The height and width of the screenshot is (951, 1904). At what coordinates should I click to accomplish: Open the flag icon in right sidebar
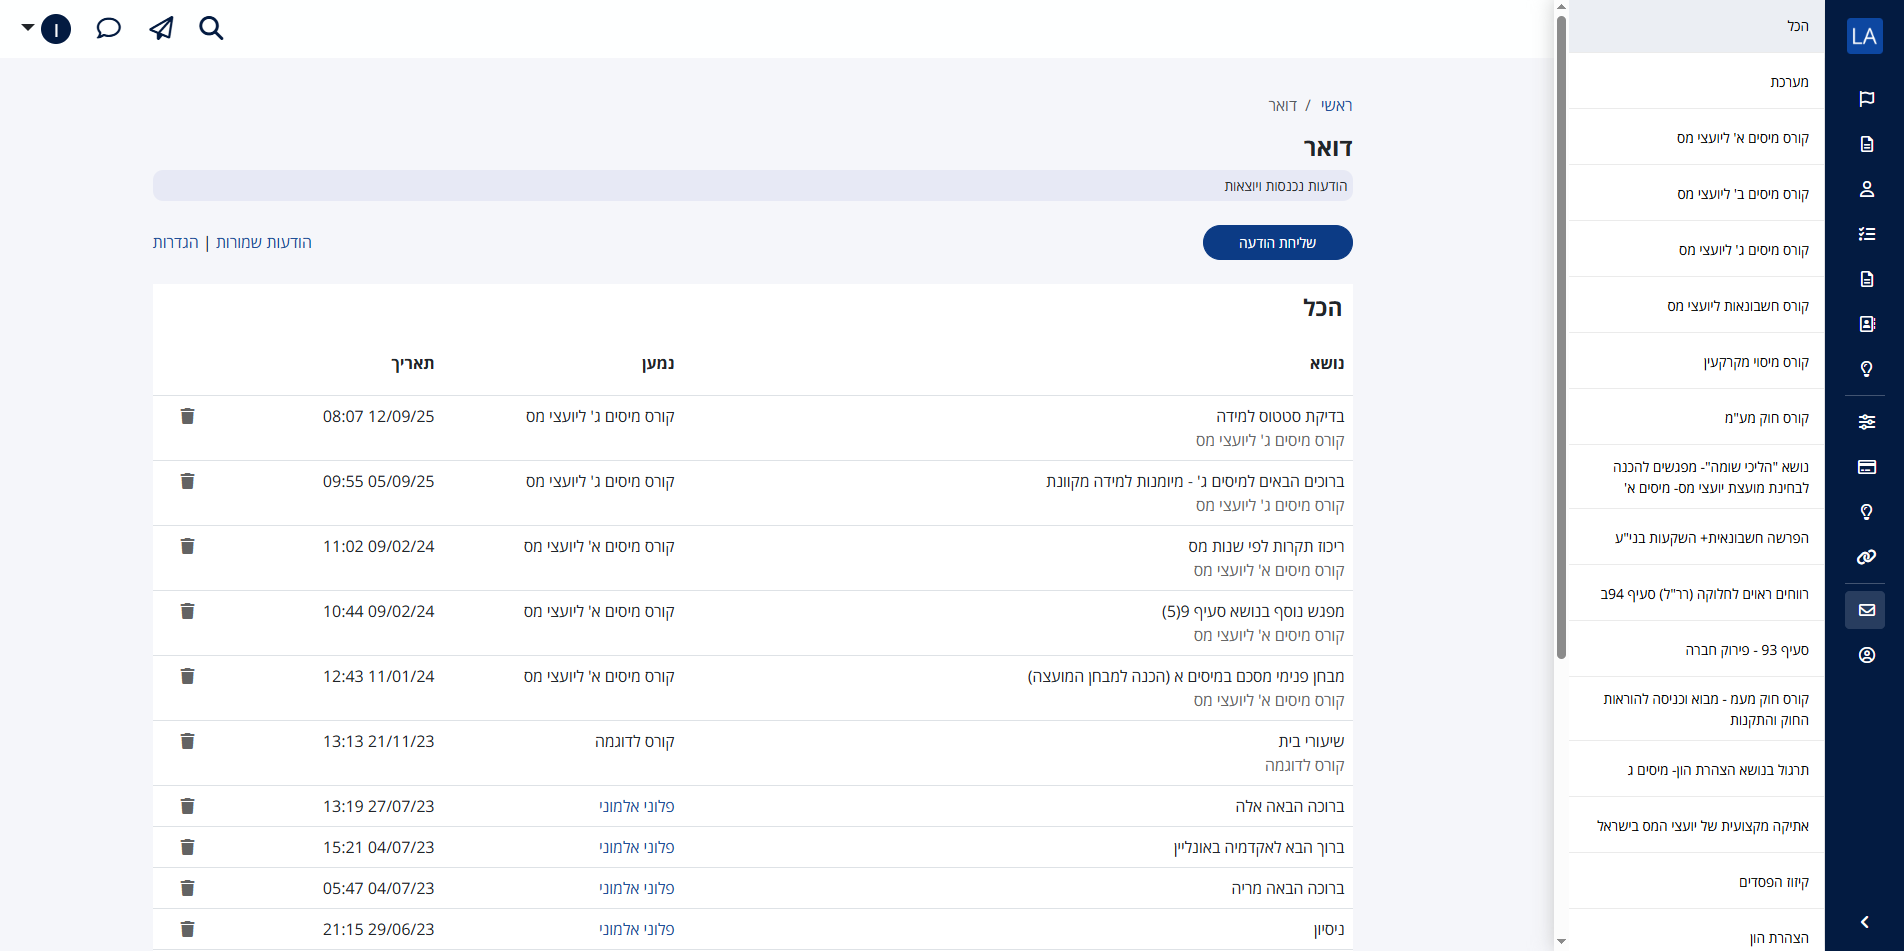(1866, 99)
